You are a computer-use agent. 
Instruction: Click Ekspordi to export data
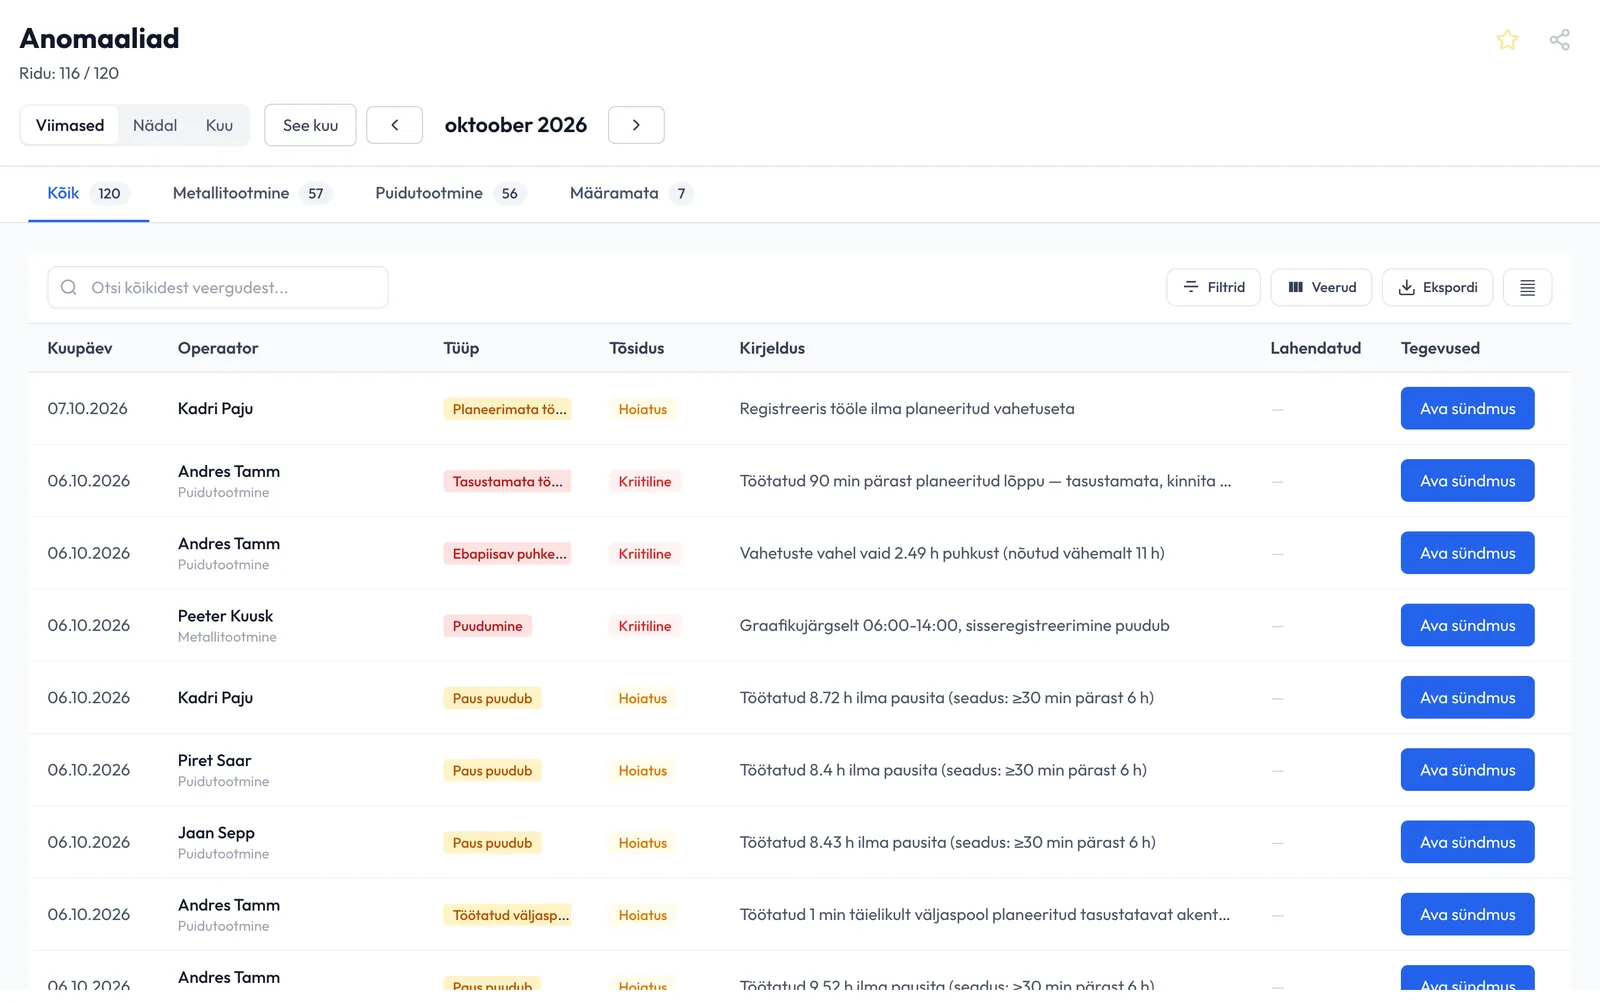pos(1437,288)
